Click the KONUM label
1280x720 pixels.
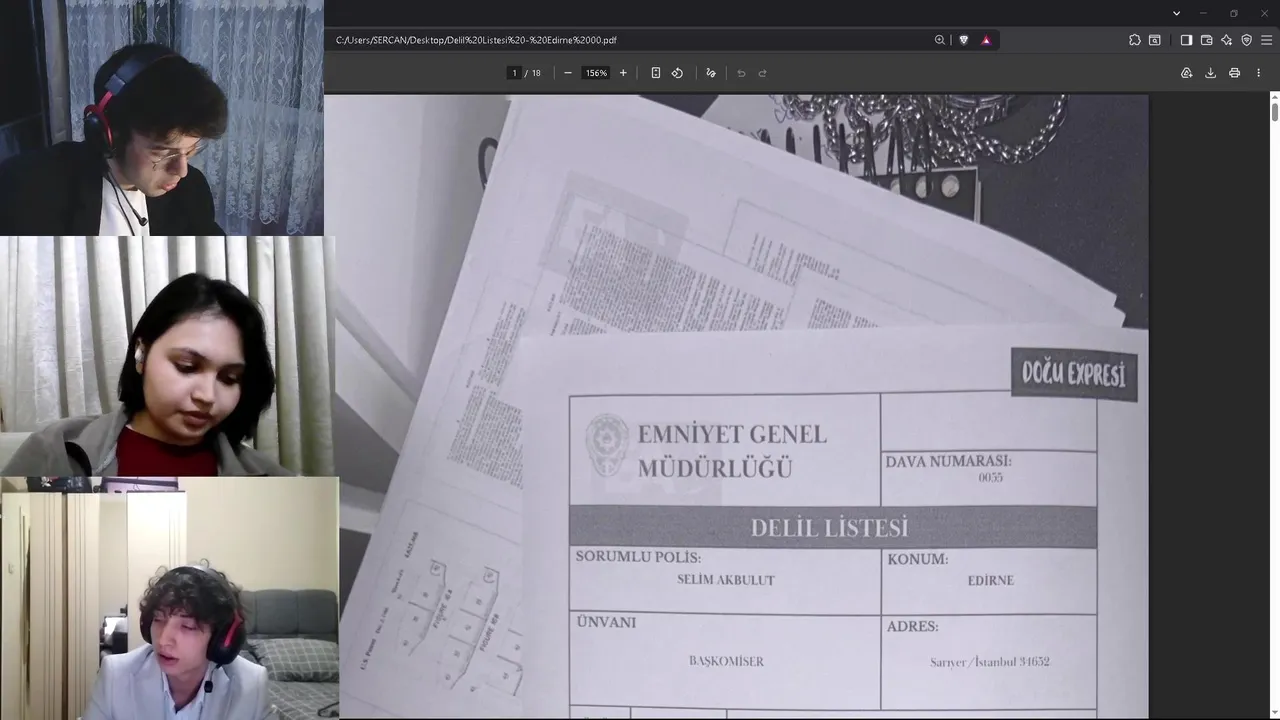pyautogui.click(x=917, y=559)
